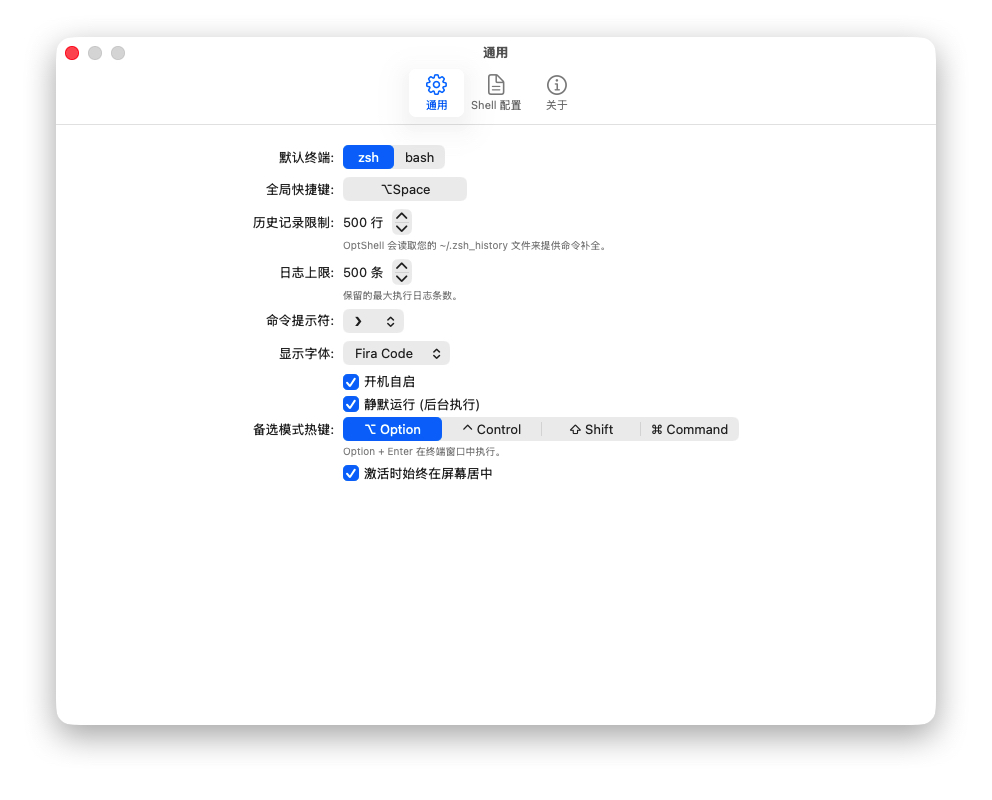This screenshot has height=800, width=992.
Task: Decrease the 历史记录限制 history limit stepper
Action: [x=402, y=228]
